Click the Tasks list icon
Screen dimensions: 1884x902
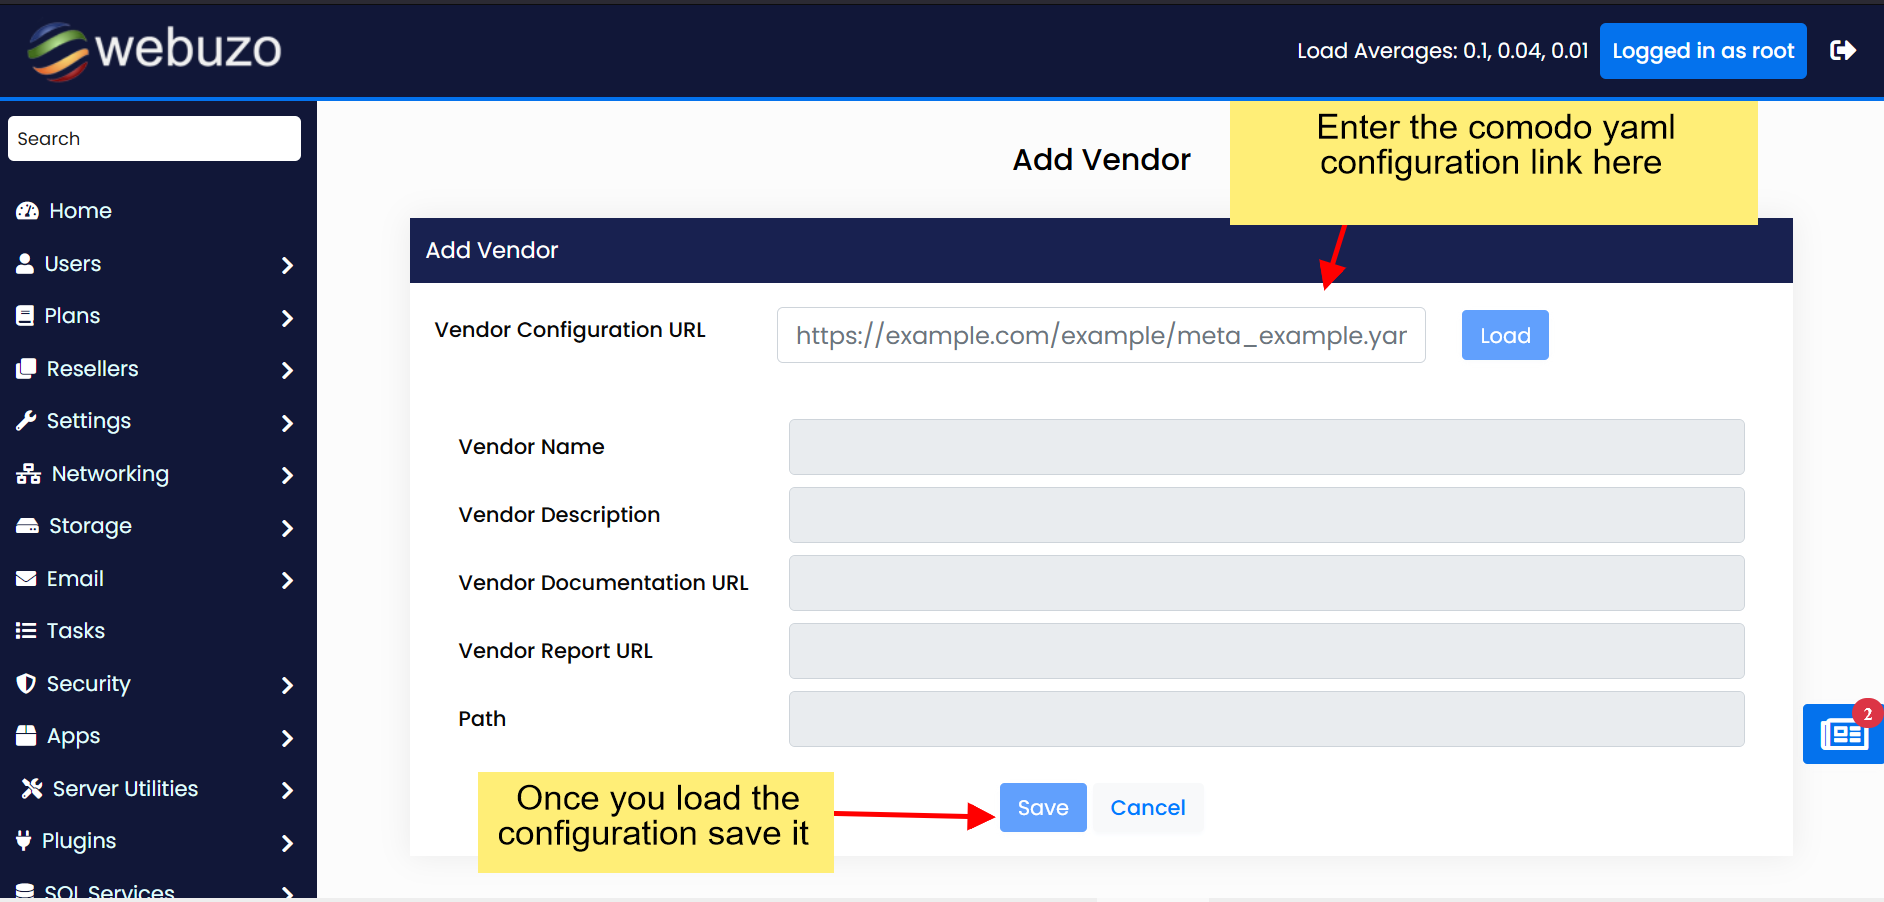(26, 631)
